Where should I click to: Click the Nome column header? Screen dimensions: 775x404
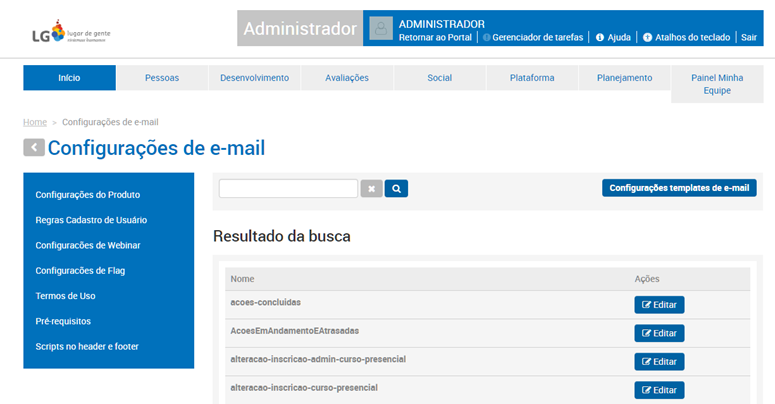(242, 279)
